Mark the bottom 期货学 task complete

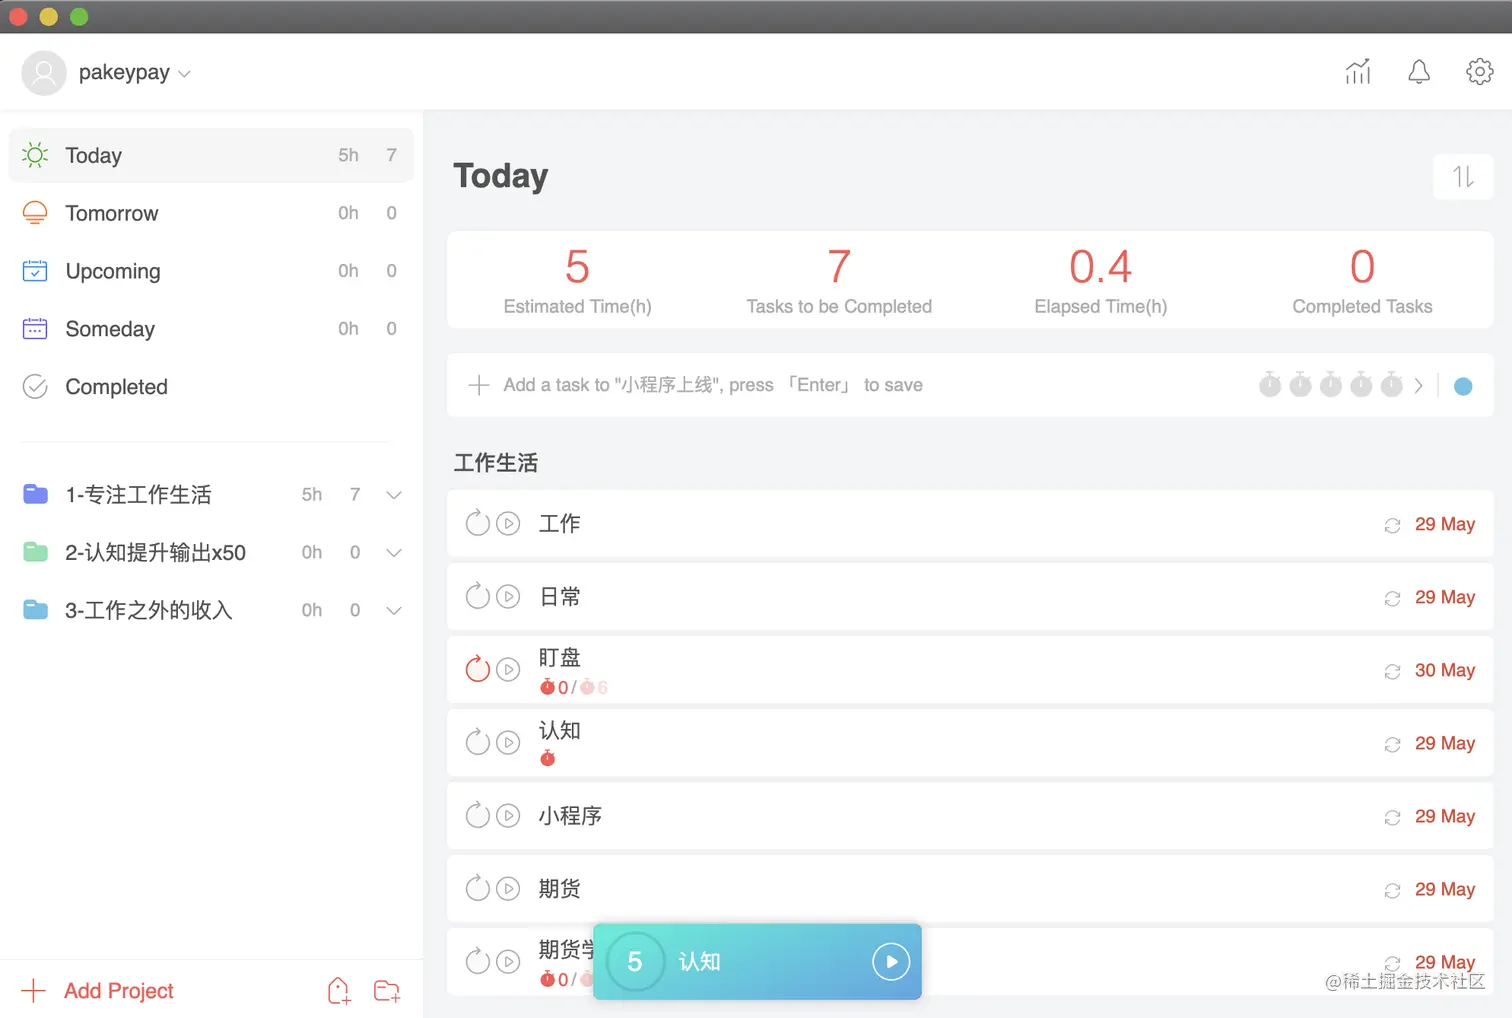tap(478, 961)
